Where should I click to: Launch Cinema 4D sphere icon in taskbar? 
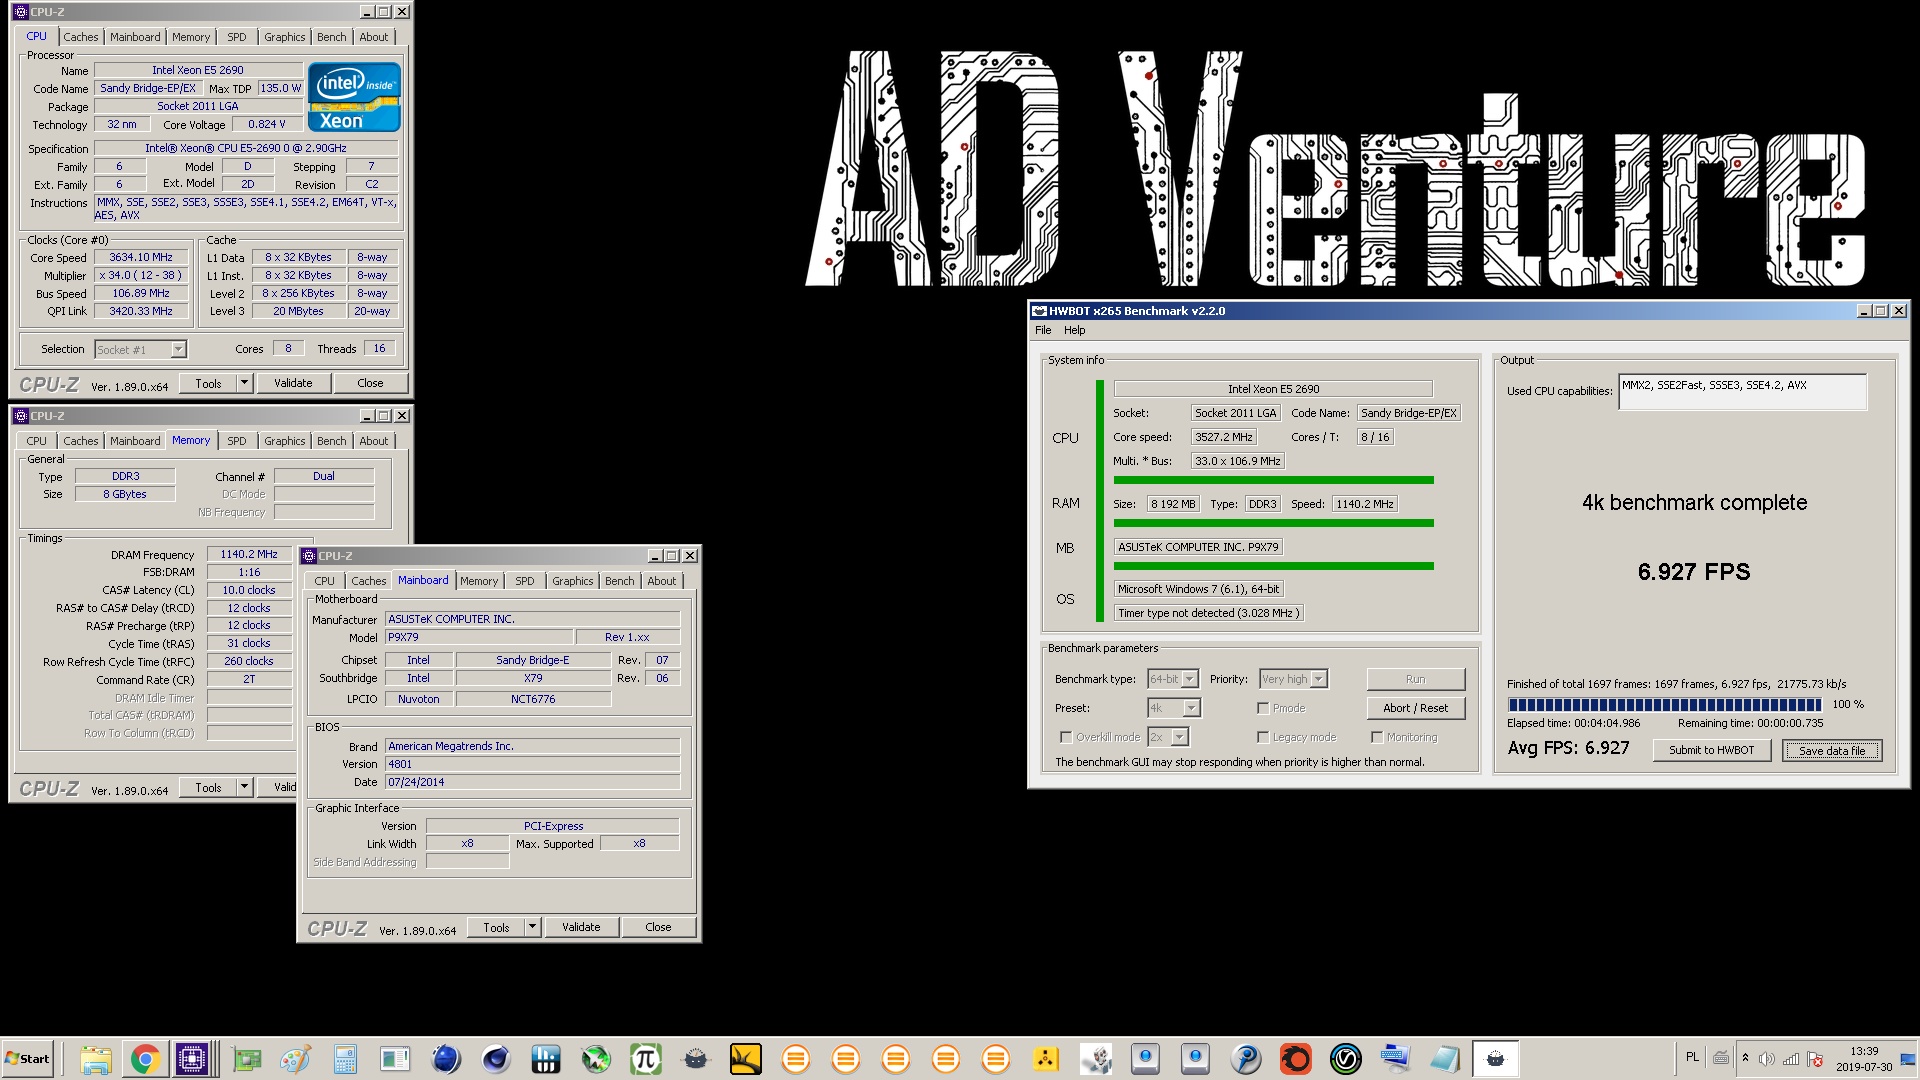point(496,1059)
